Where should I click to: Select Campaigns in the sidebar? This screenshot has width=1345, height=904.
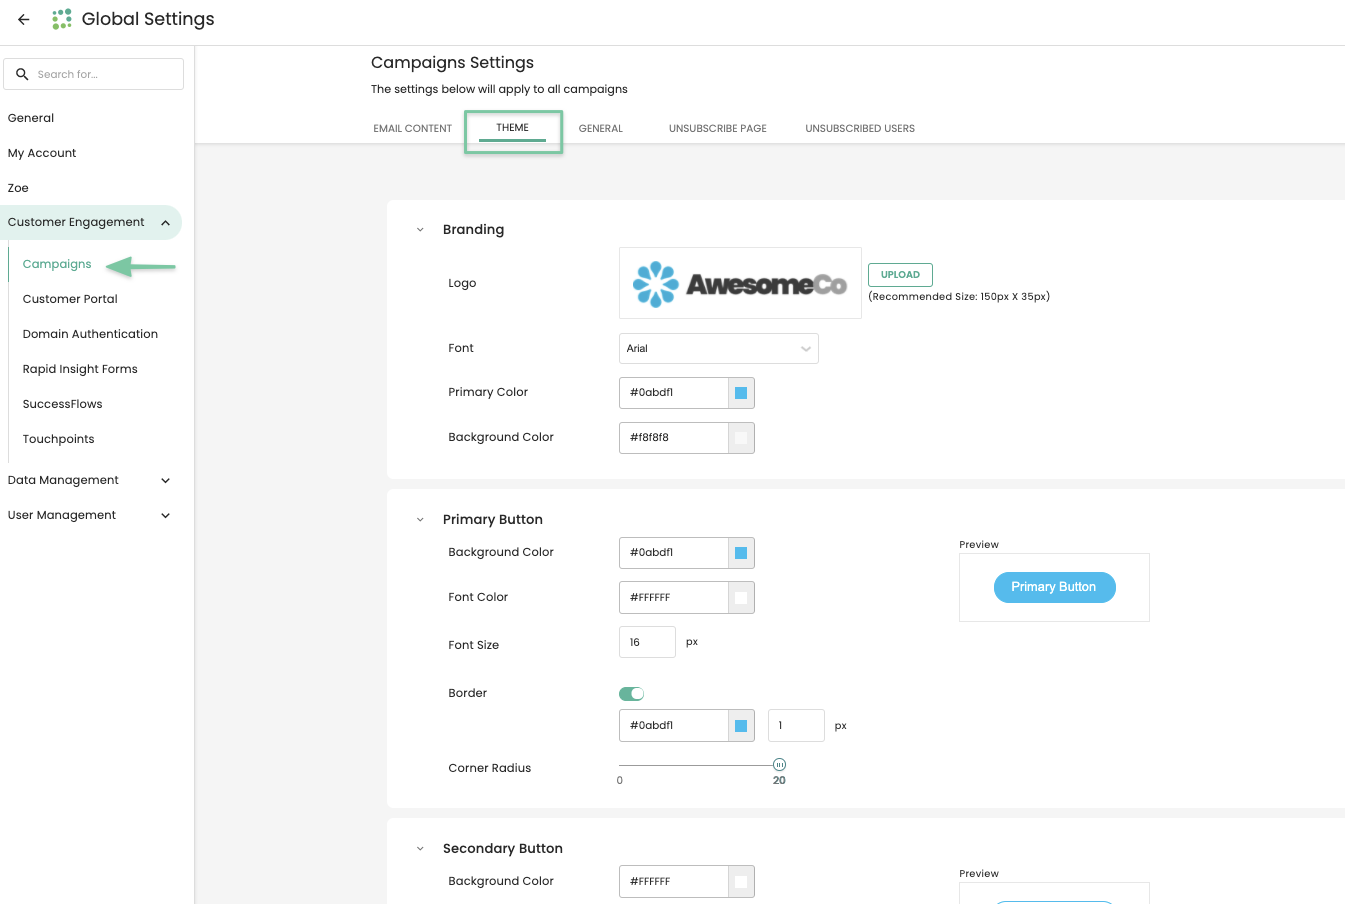[x=57, y=264]
